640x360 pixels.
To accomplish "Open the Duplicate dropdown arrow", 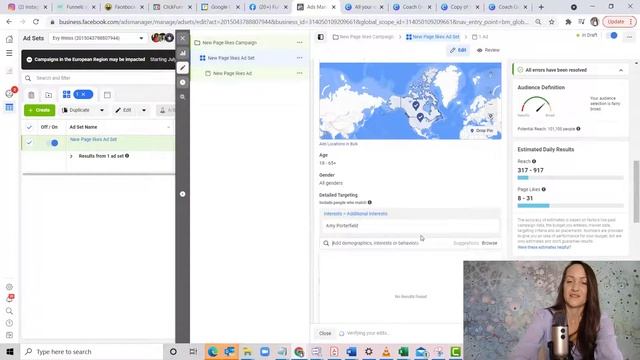I will [102, 110].
